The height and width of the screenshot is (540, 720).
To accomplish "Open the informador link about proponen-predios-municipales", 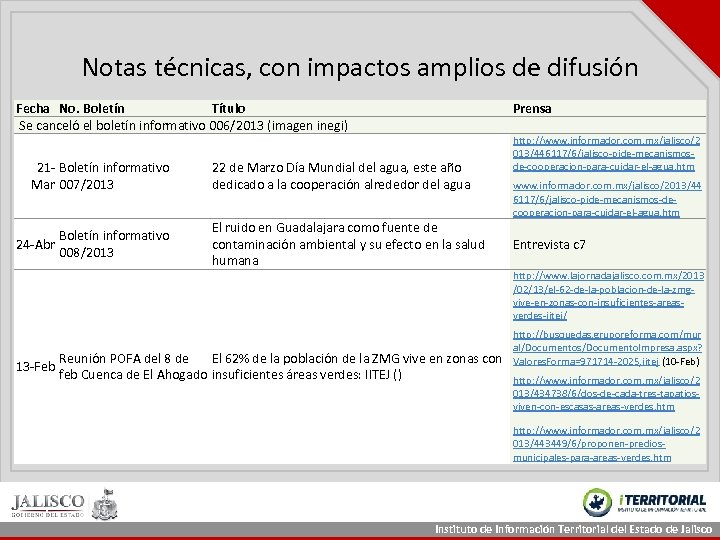I will [606, 444].
